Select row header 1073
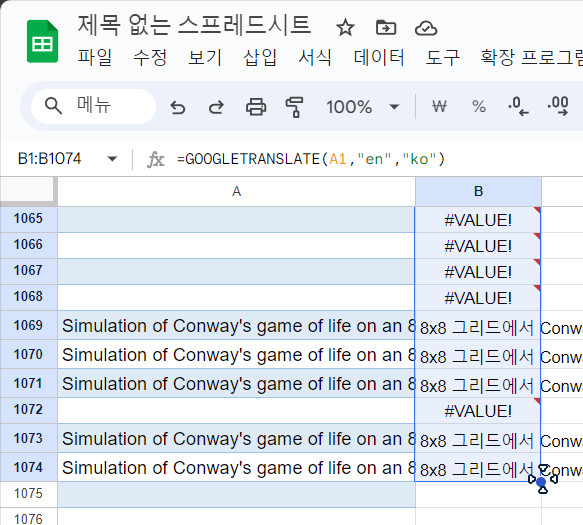583x525 pixels. (28, 438)
